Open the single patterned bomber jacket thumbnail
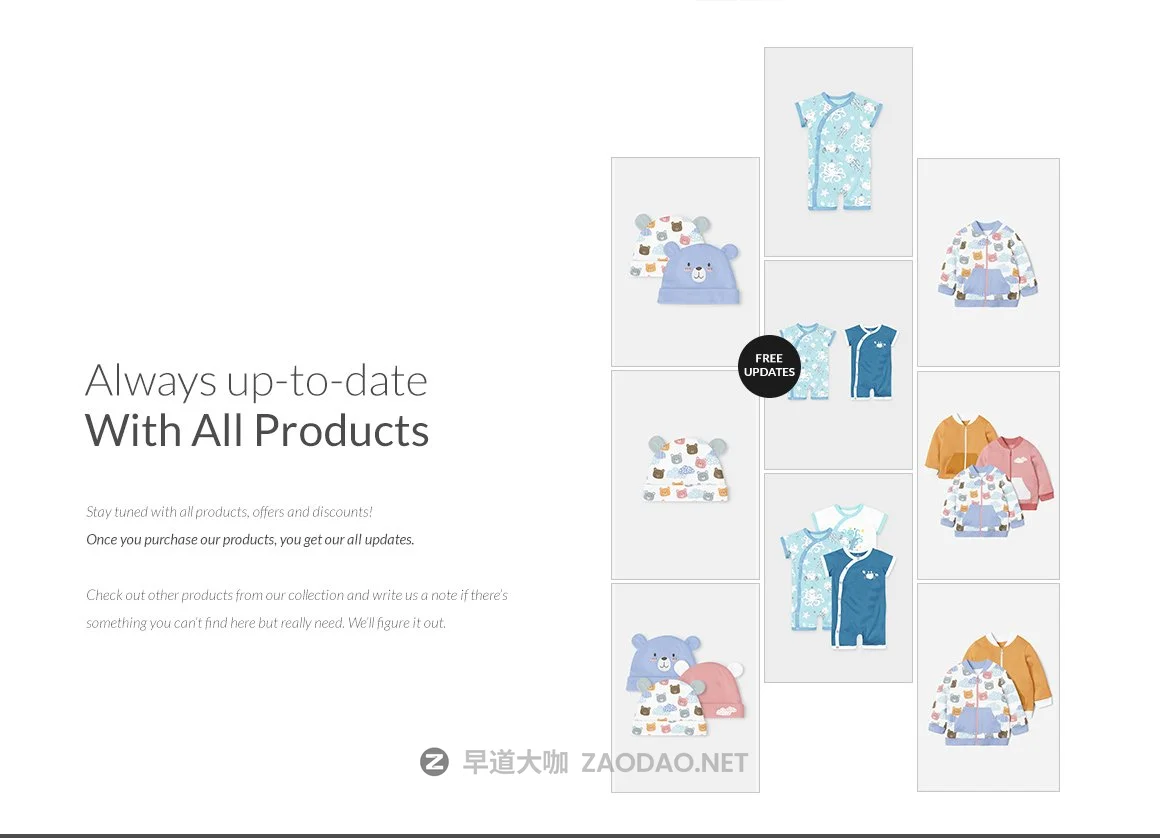This screenshot has width=1160, height=838. 988,262
